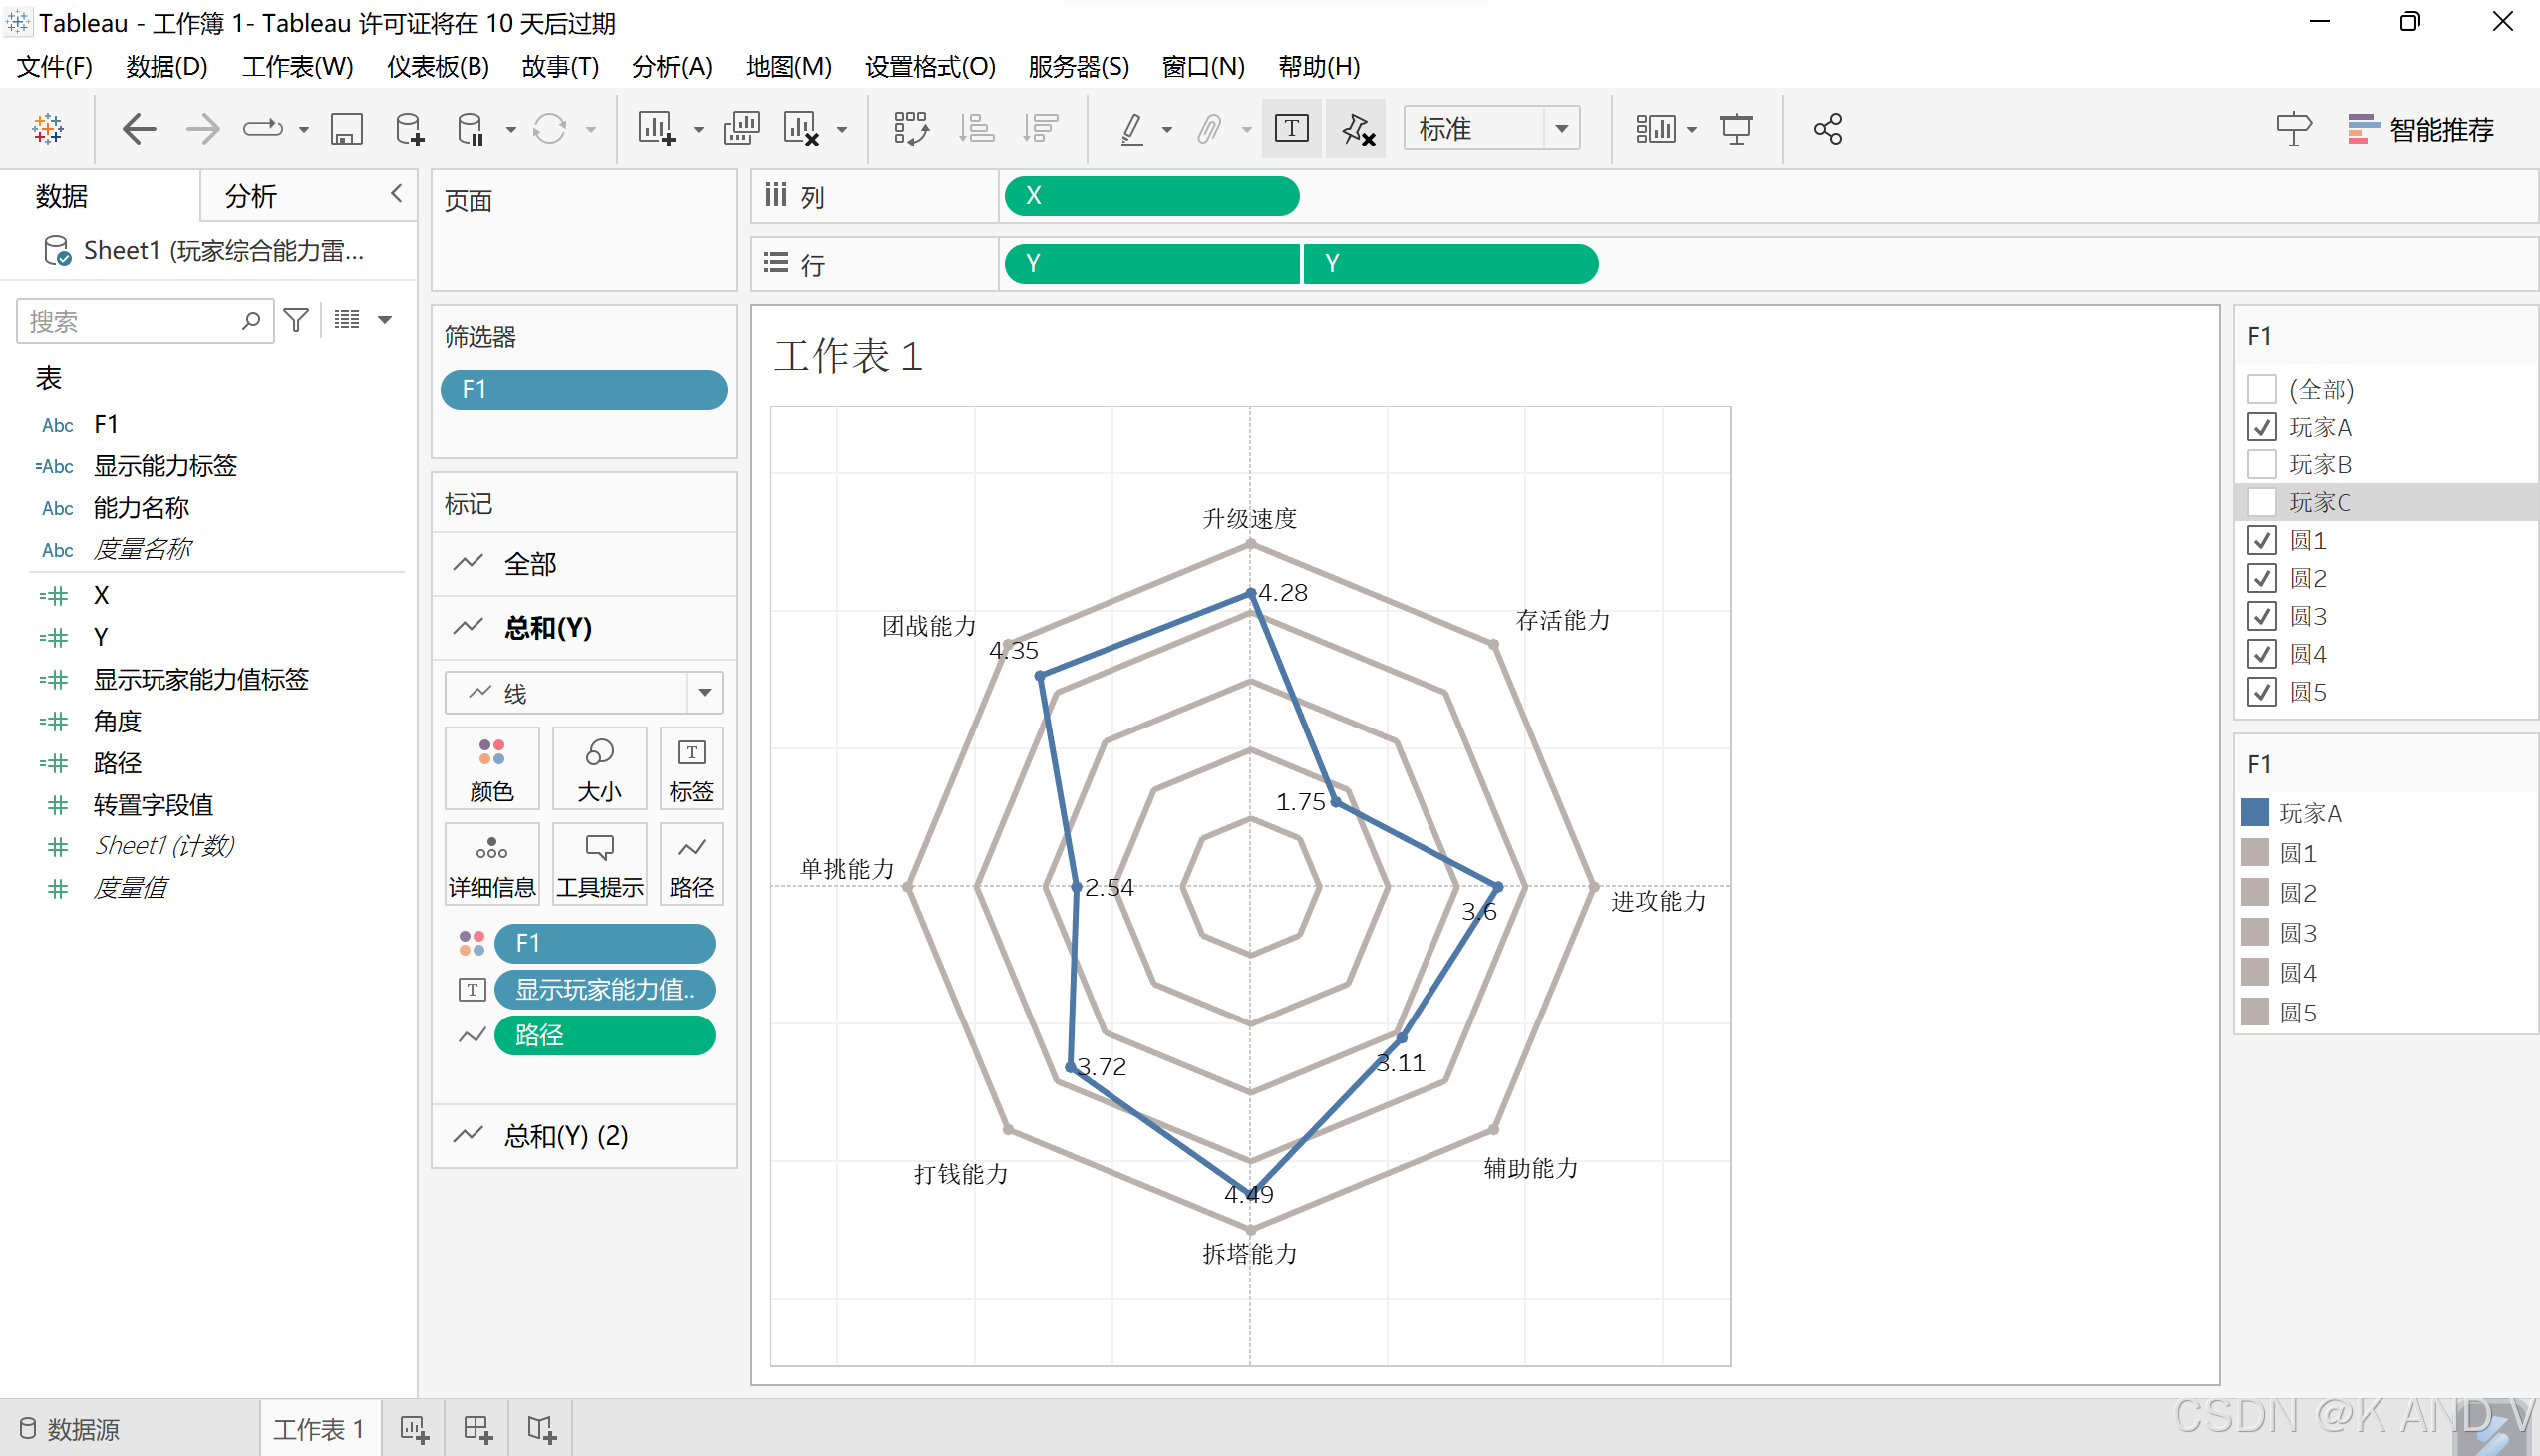
Task: Open the 分析(A) menu
Action: 671,67
